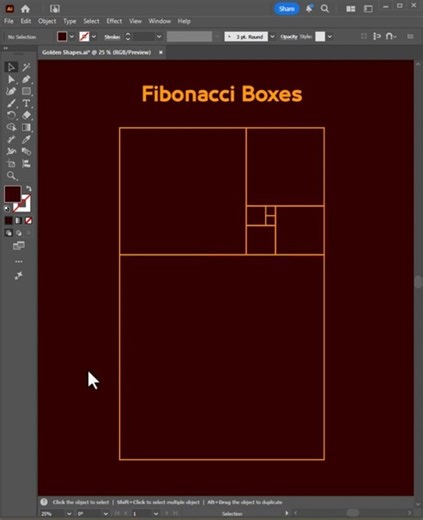The image size is (423, 520).
Task: Click the Home icon in top bar
Action: pos(25,9)
